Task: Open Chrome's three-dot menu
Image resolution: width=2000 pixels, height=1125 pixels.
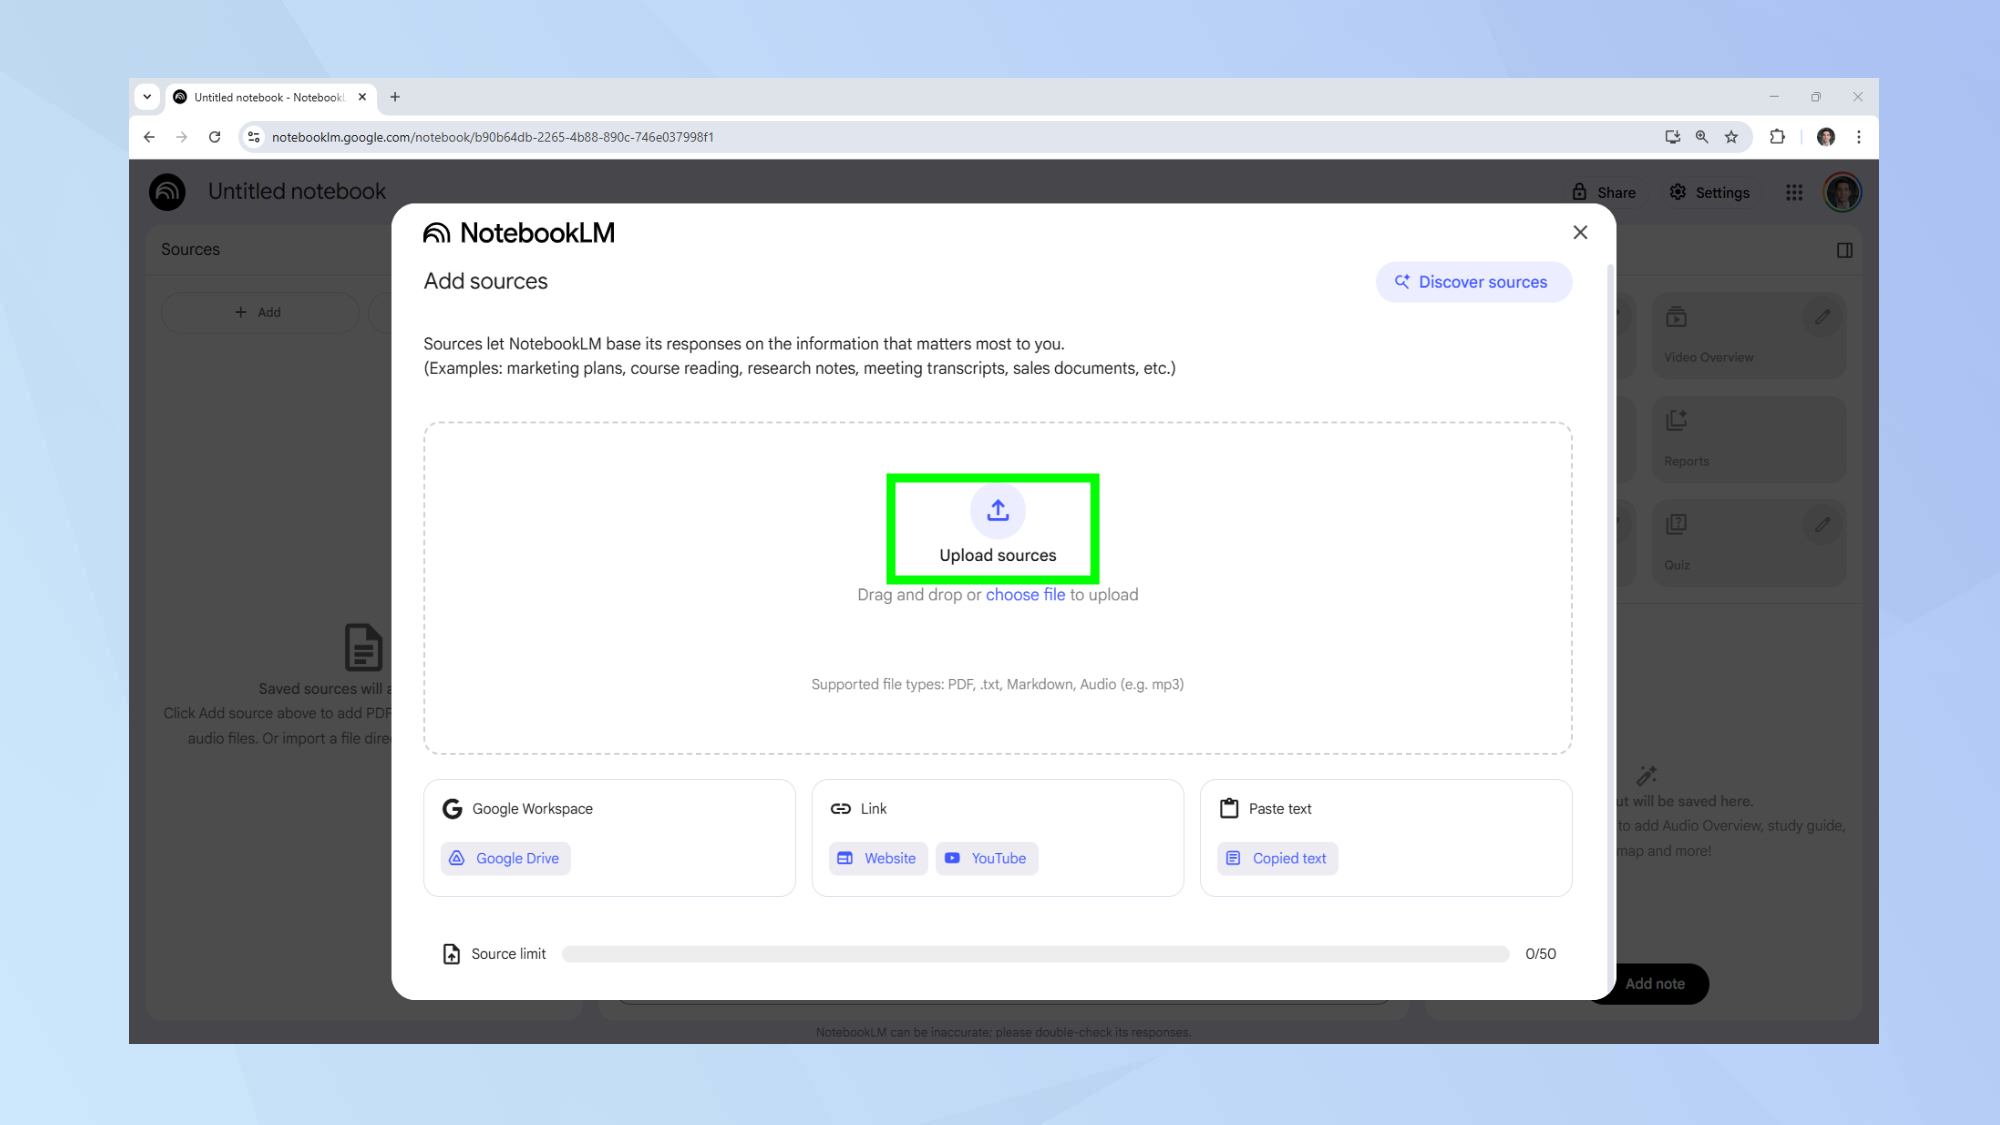Action: tap(1858, 137)
